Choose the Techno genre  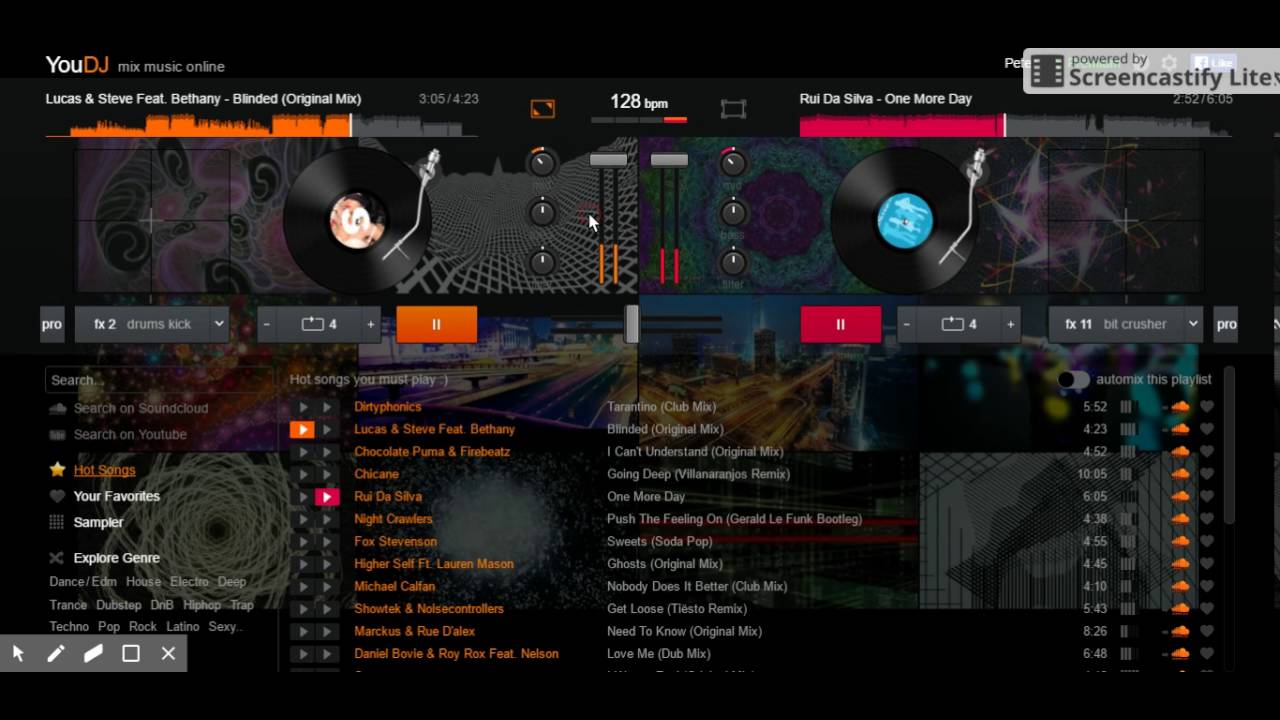click(69, 627)
